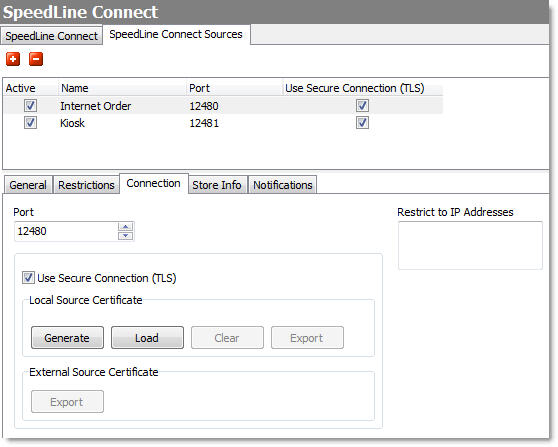Toggle TLS checkbox in Kiosk row
The width and height of the screenshot is (558, 447).
coord(362,122)
